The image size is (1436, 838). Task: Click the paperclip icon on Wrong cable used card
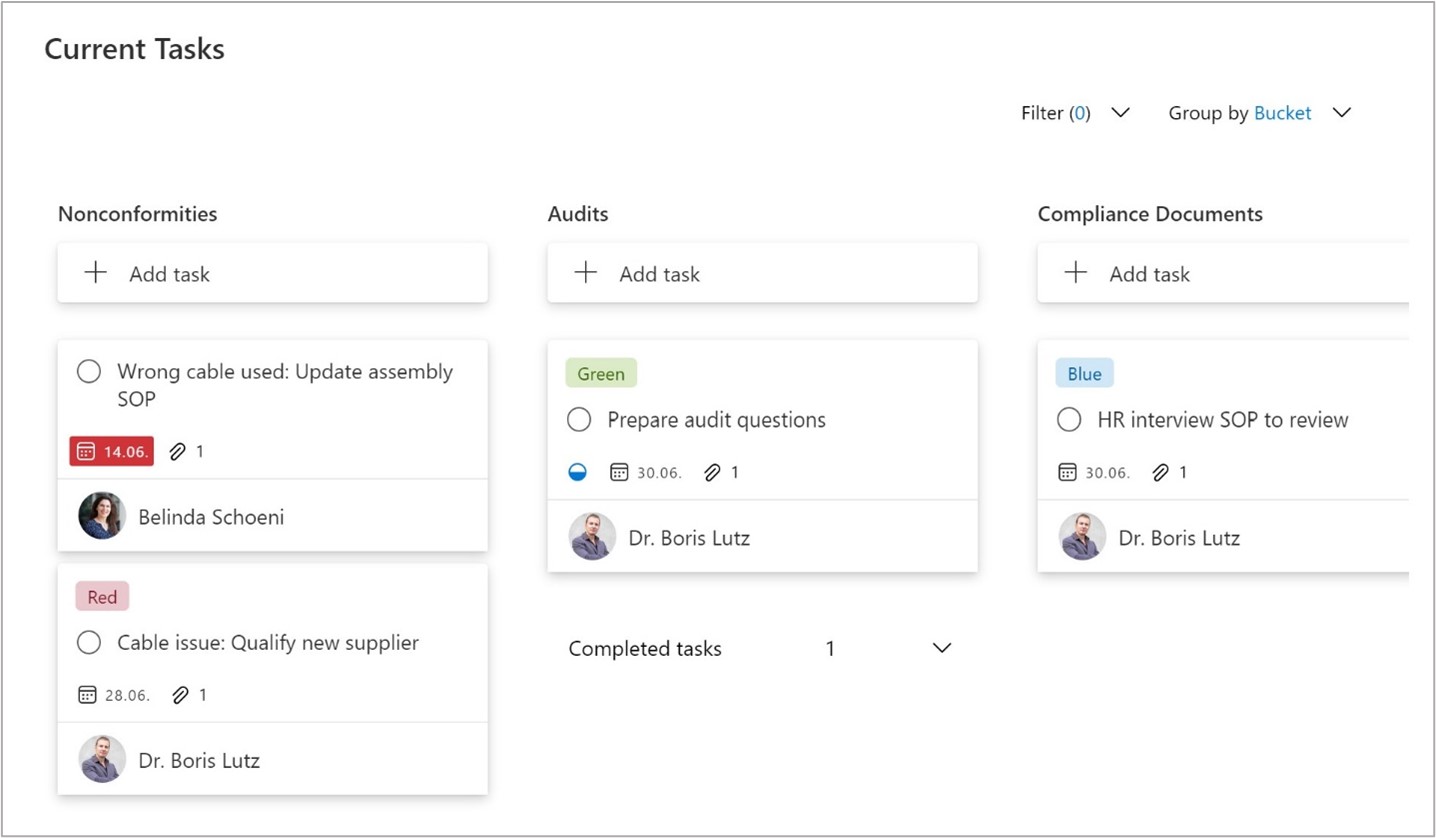(x=177, y=451)
